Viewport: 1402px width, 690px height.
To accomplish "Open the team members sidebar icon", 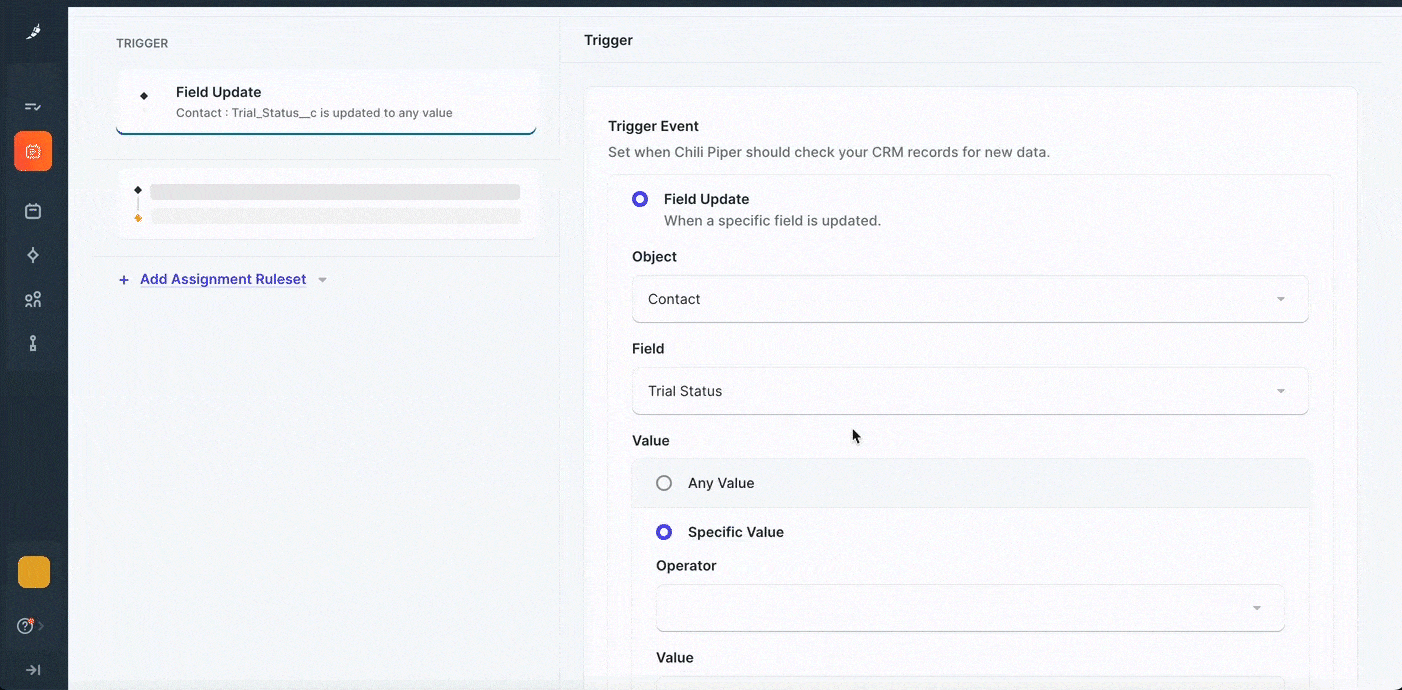I will pyautogui.click(x=33, y=299).
